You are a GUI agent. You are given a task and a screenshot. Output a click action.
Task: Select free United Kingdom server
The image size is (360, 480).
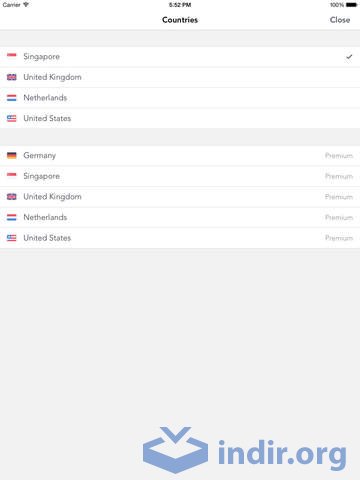tap(180, 77)
